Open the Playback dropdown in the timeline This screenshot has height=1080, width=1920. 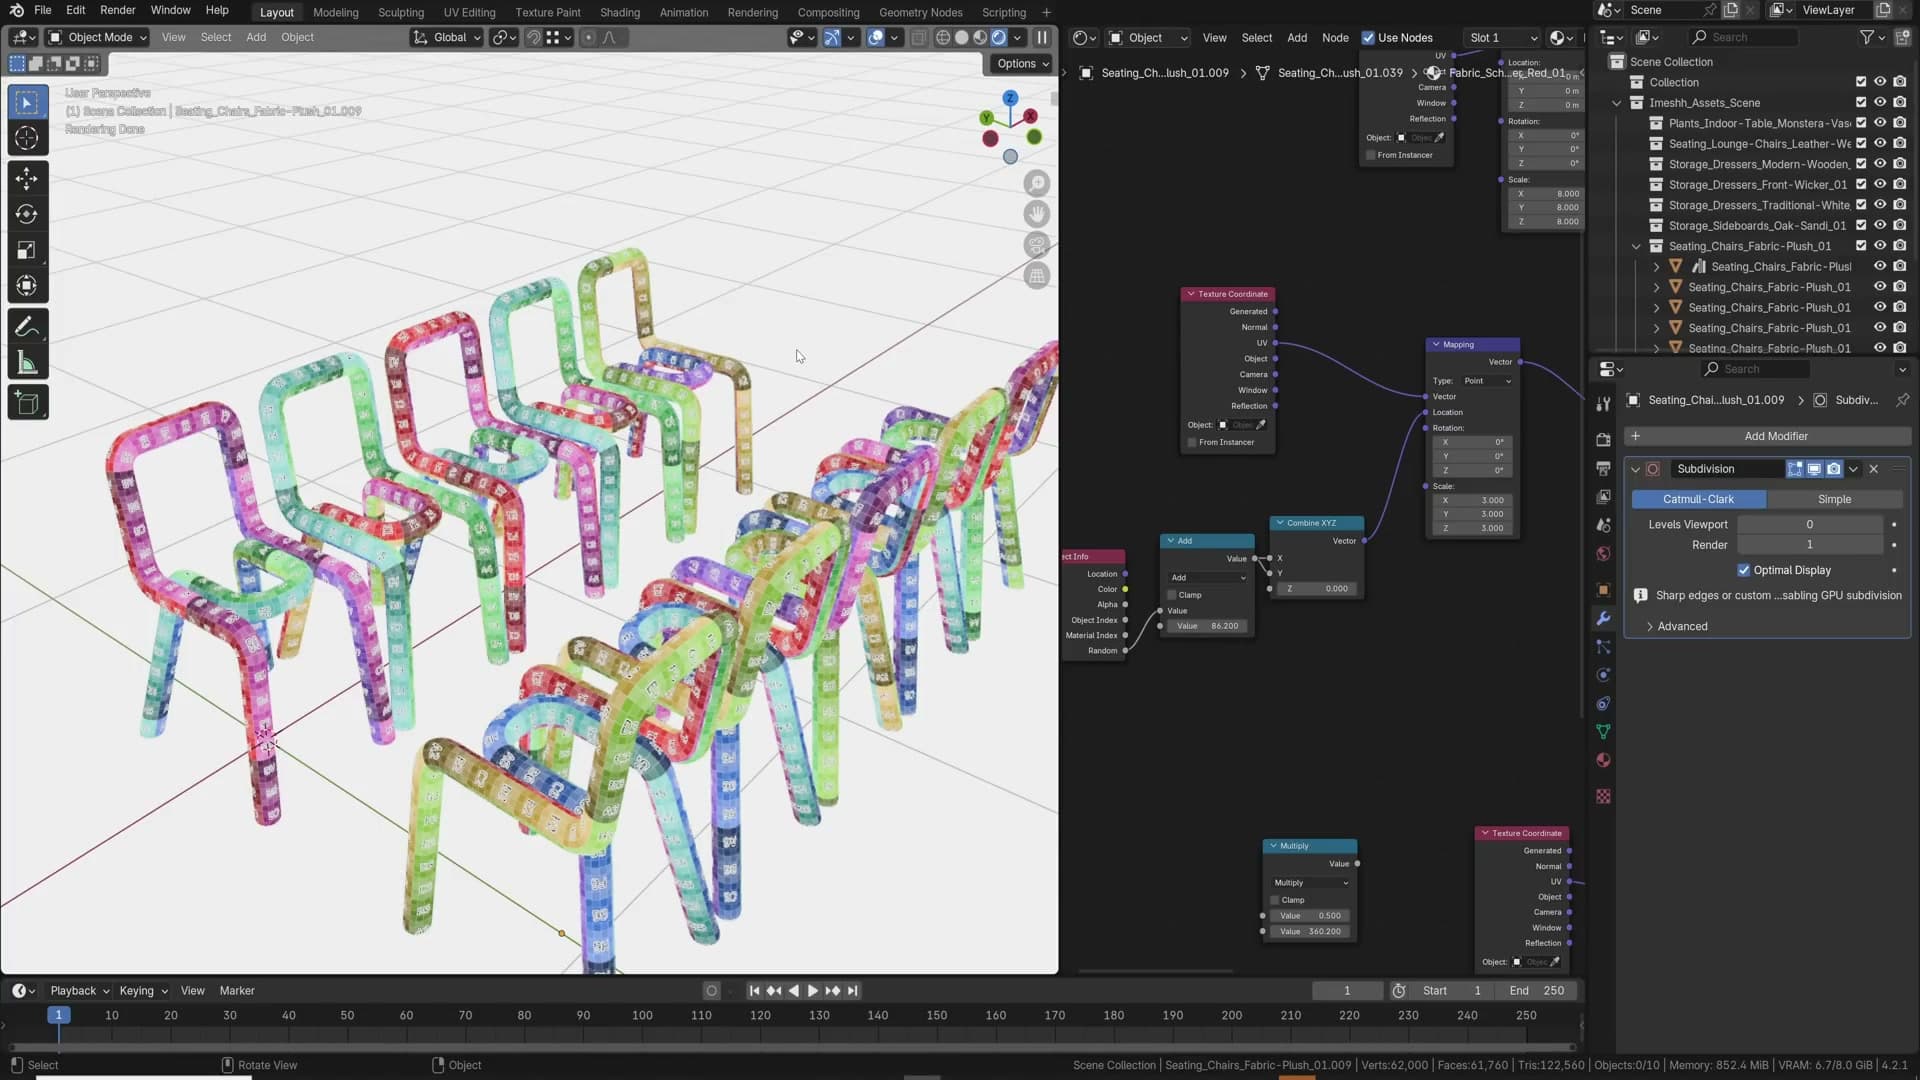79,991
